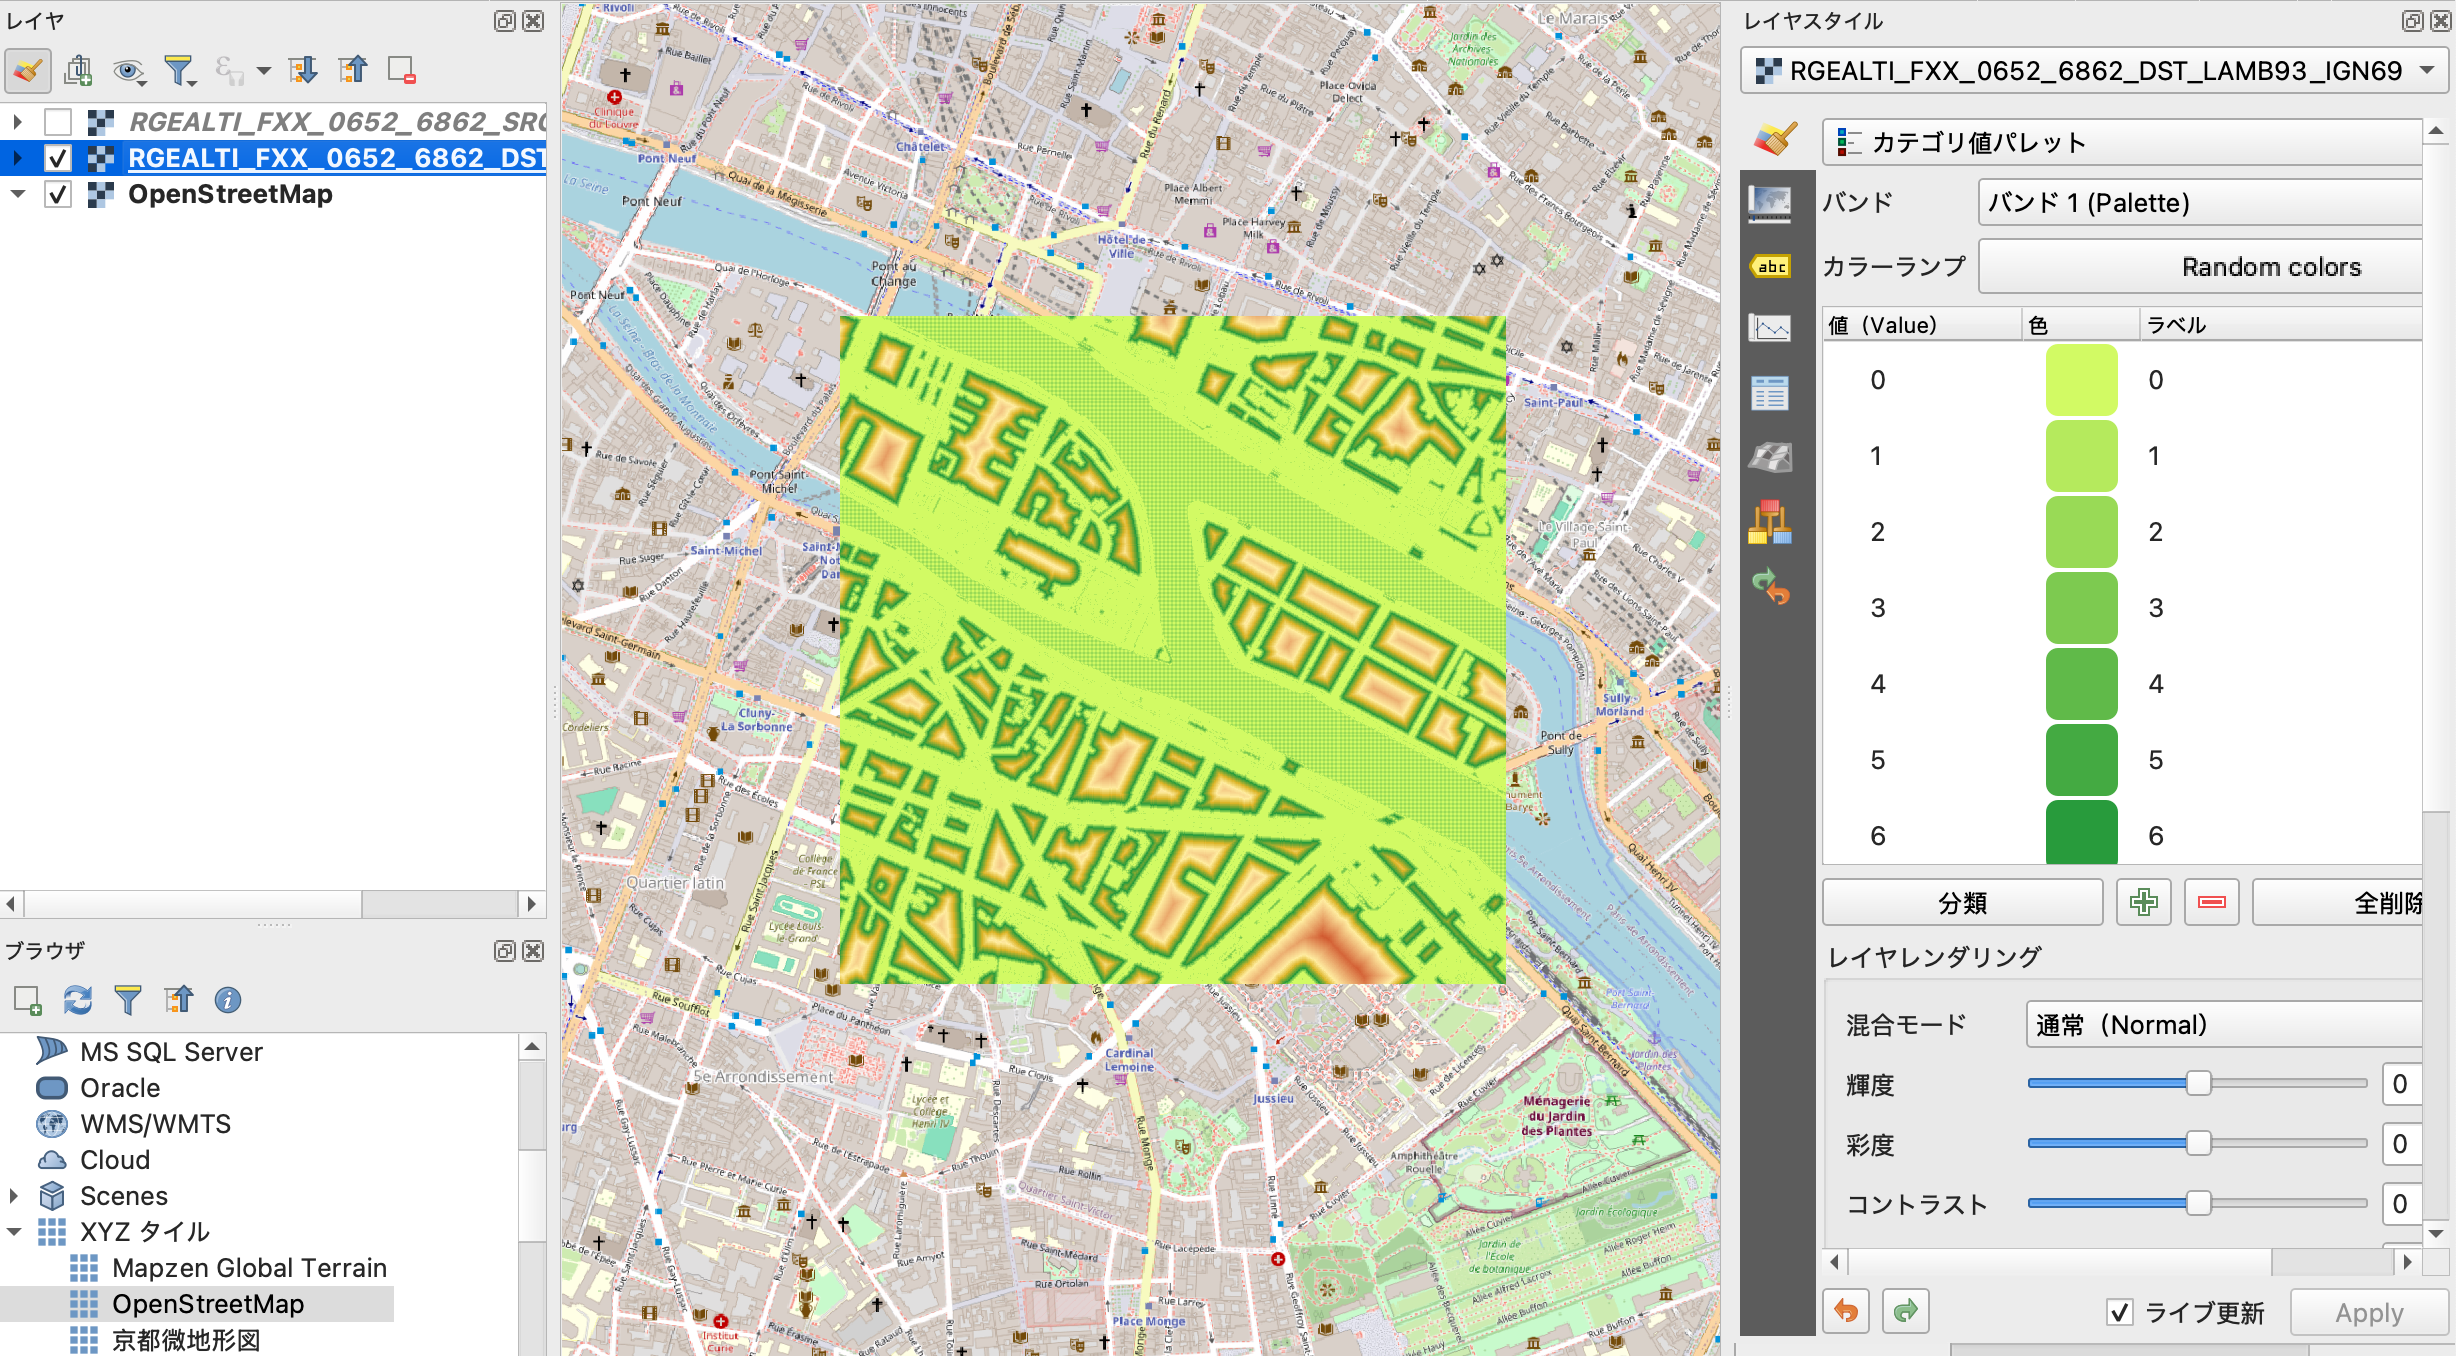This screenshot has height=1356, width=2456.
Task: Click the filter legend funnel icon
Action: [x=179, y=70]
